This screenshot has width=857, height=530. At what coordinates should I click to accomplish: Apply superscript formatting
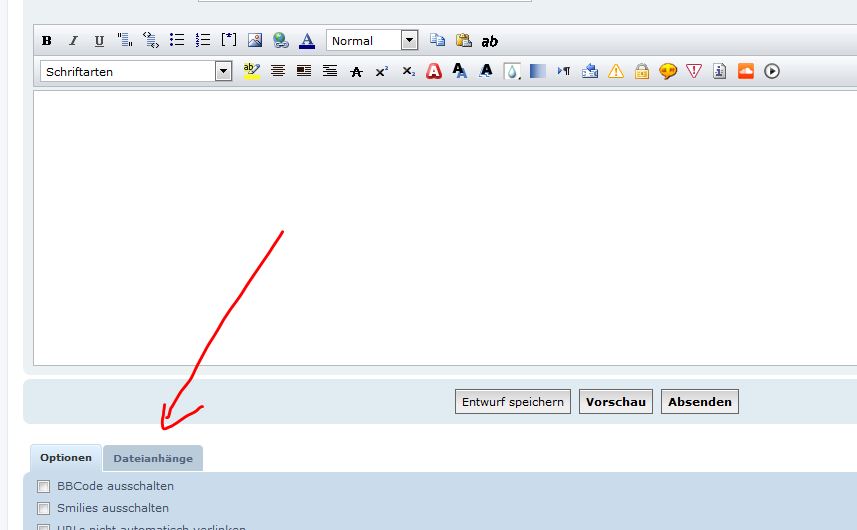click(x=382, y=71)
